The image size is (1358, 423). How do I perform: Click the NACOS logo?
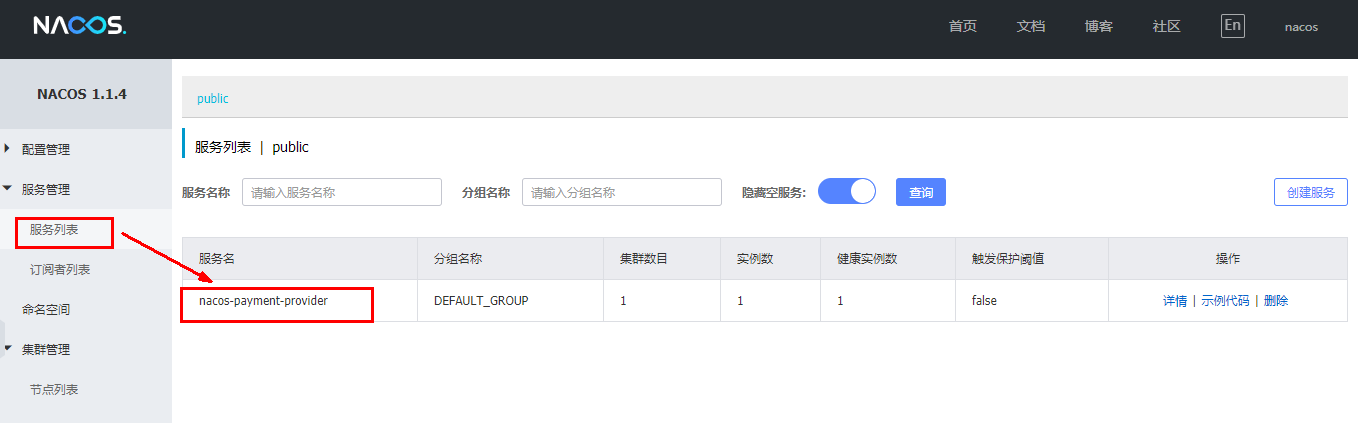pyautogui.click(x=79, y=26)
